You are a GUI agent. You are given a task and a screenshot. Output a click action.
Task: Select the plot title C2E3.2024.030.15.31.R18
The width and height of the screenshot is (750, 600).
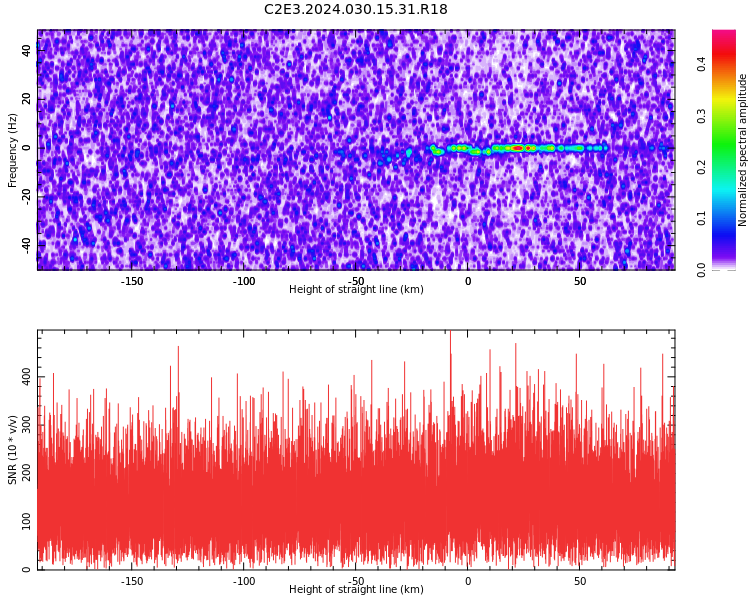click(x=355, y=9)
